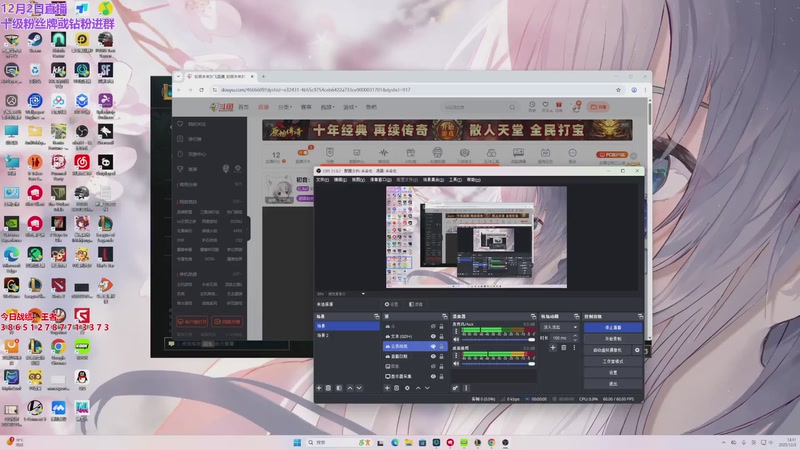Open OBS 工具 menu
This screenshot has width=800, height=450.
coord(455,180)
